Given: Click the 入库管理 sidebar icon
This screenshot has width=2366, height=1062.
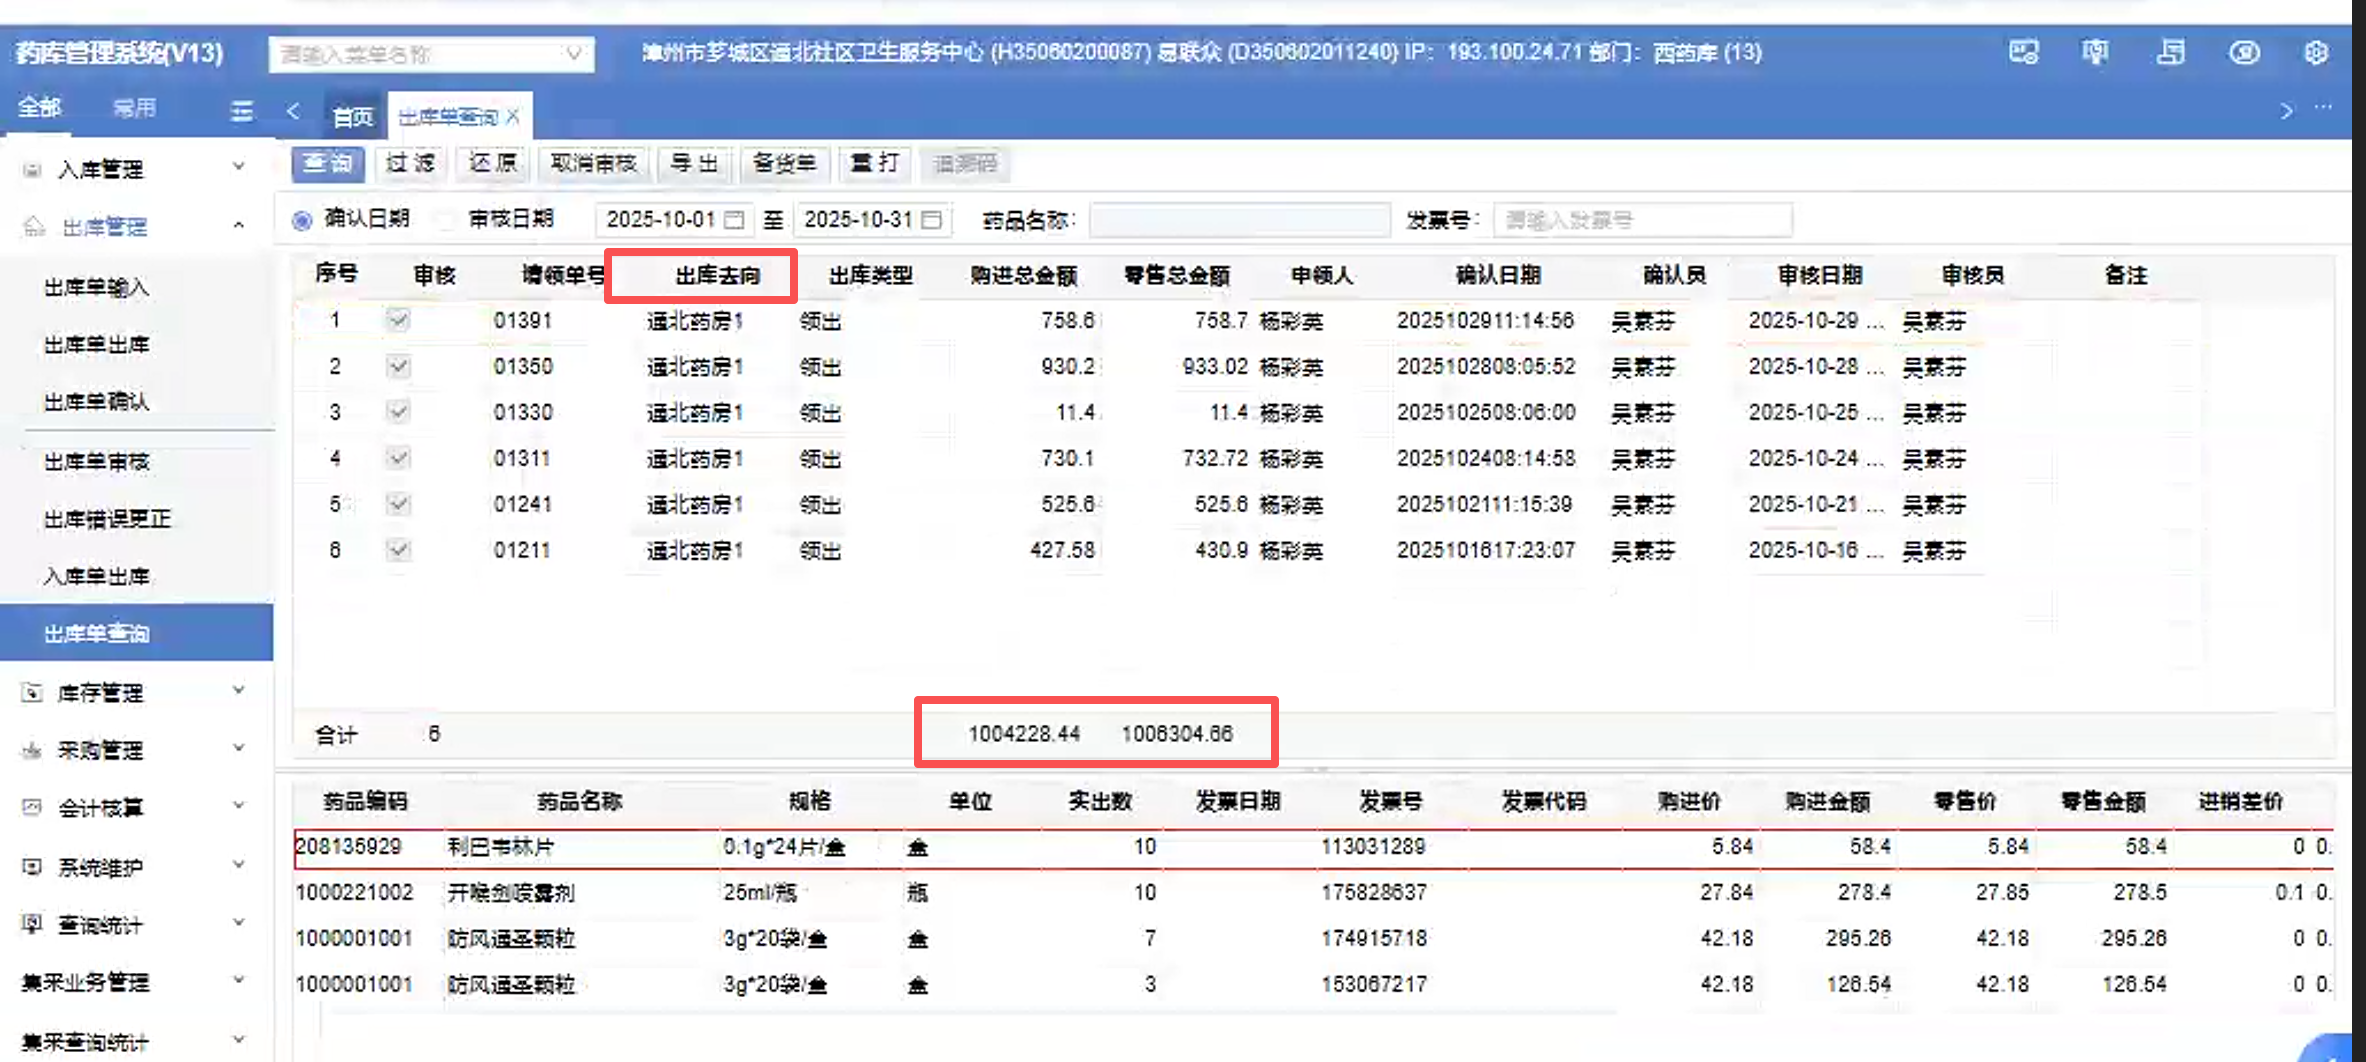Looking at the screenshot, I should coord(32,169).
